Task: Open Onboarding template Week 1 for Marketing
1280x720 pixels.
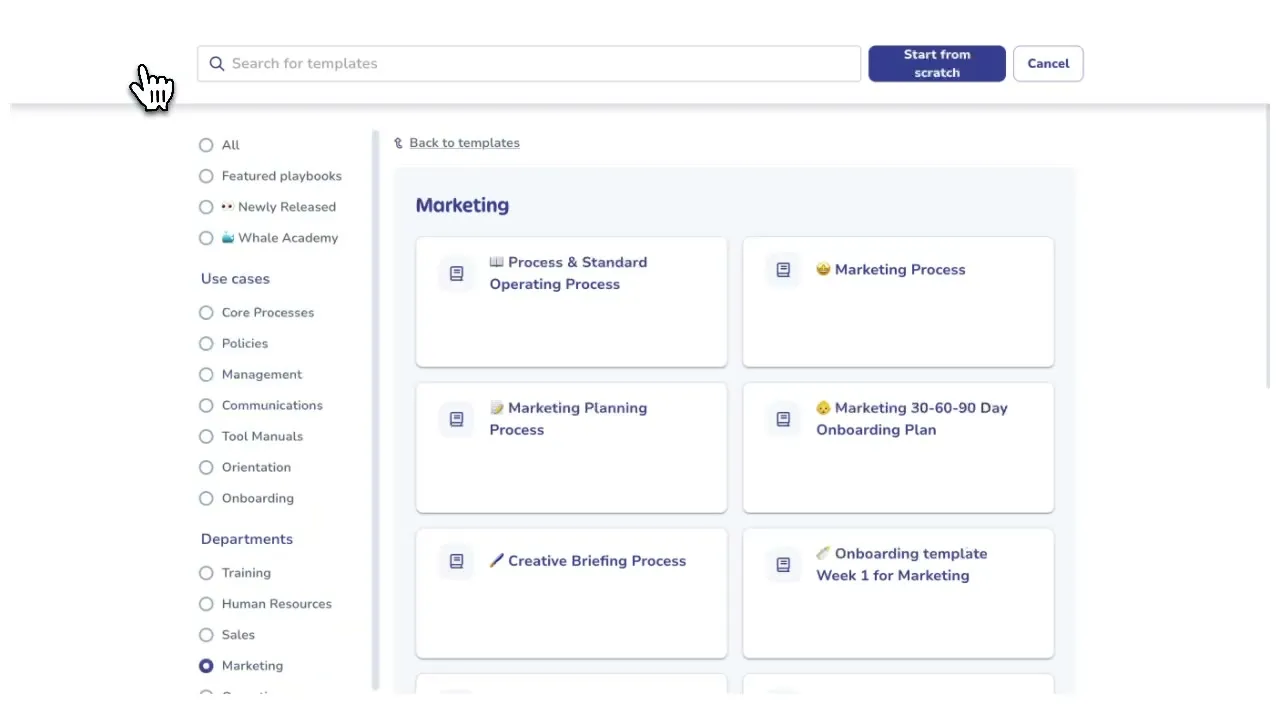Action: [898, 594]
